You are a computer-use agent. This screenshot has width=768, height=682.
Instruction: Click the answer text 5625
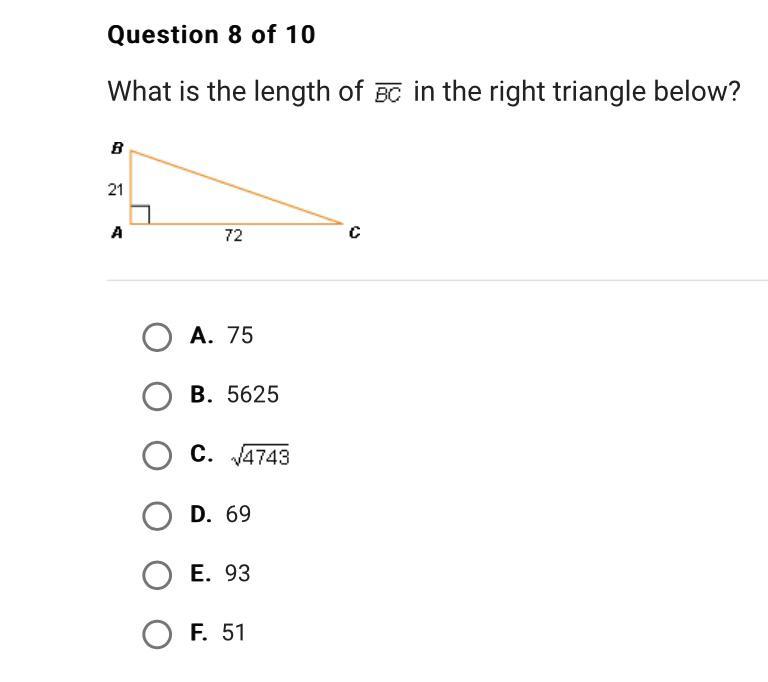pyautogui.click(x=253, y=395)
